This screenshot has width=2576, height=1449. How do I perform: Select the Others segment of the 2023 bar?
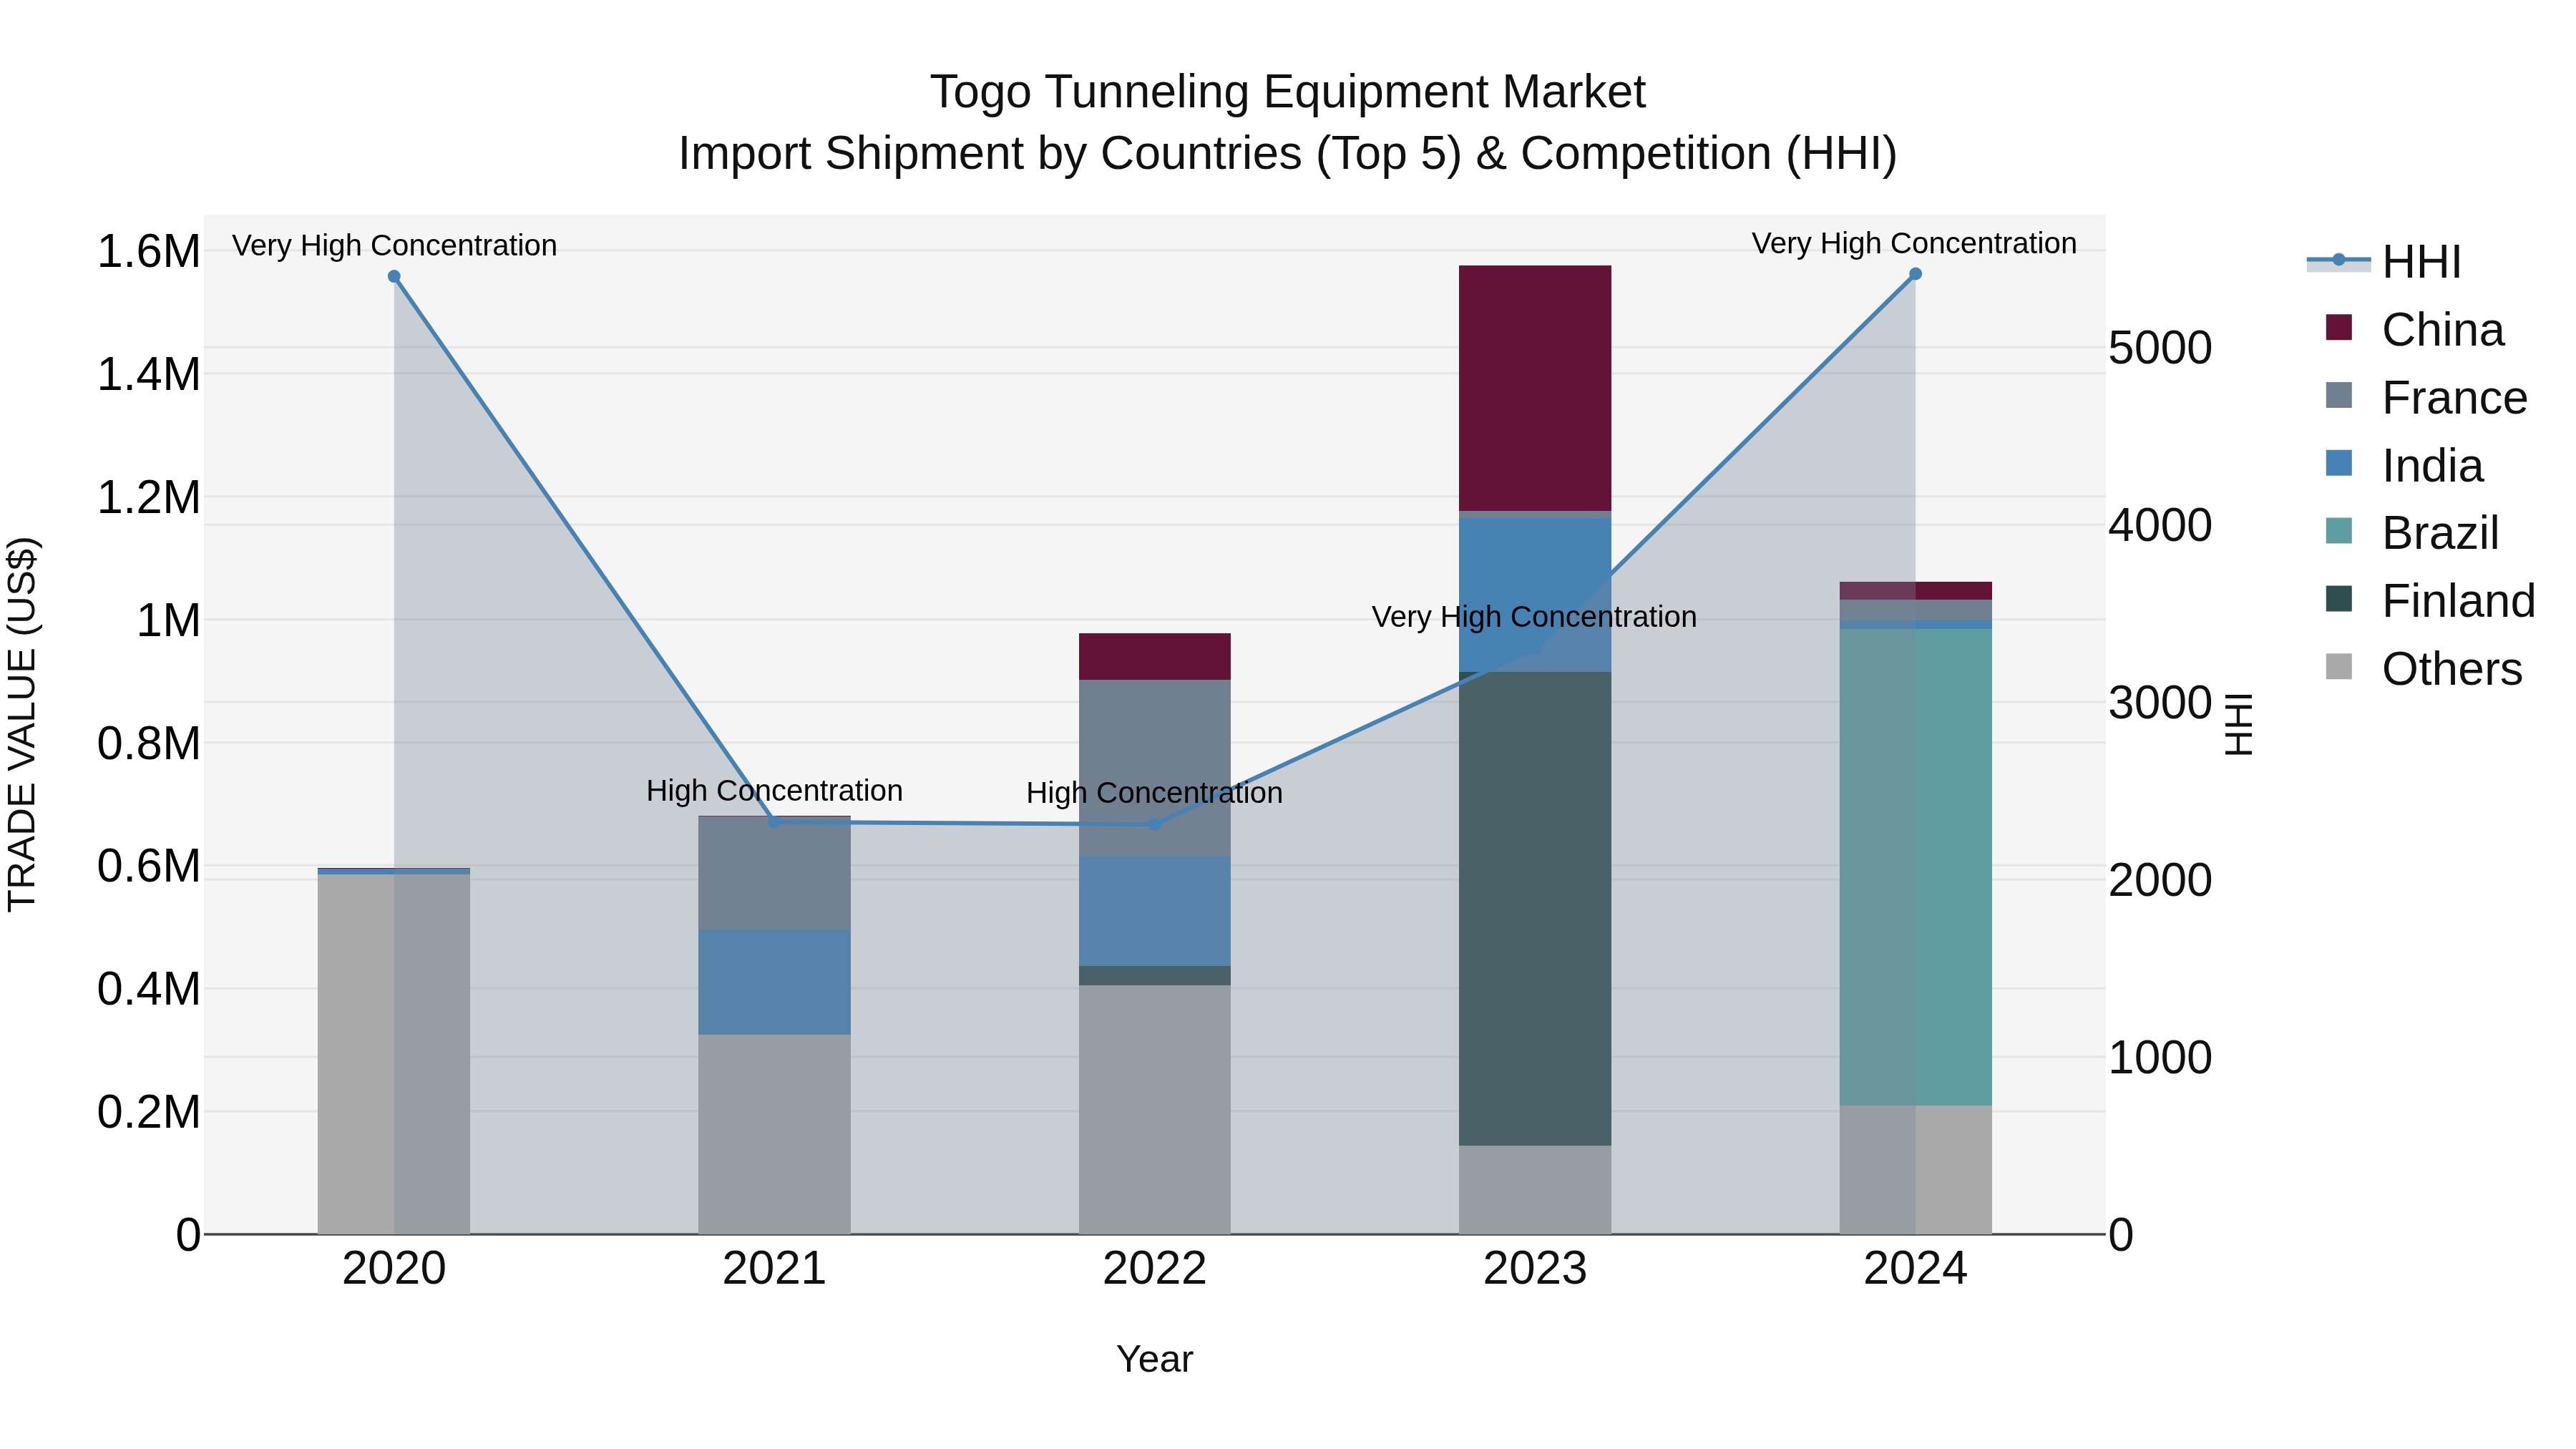(1535, 1190)
